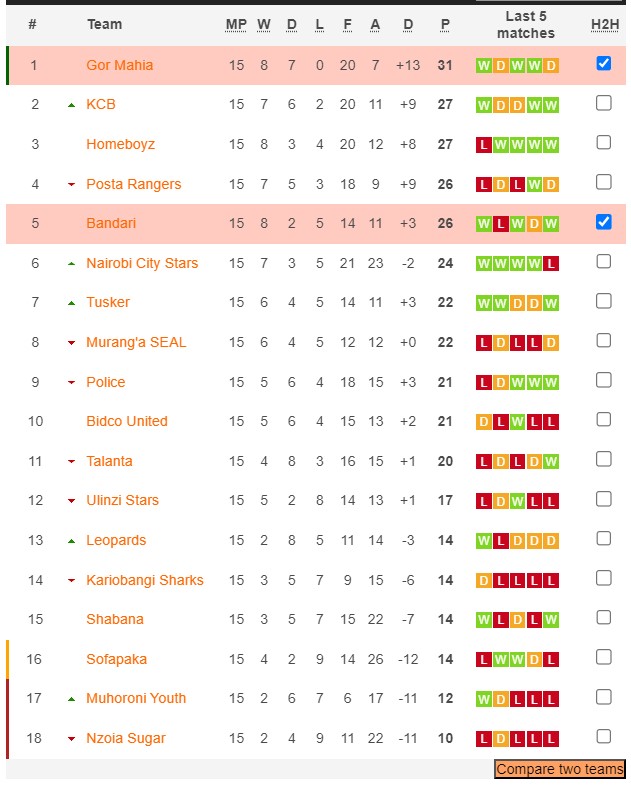Click the MP column header
The width and height of the screenshot is (631, 793).
pos(236,24)
